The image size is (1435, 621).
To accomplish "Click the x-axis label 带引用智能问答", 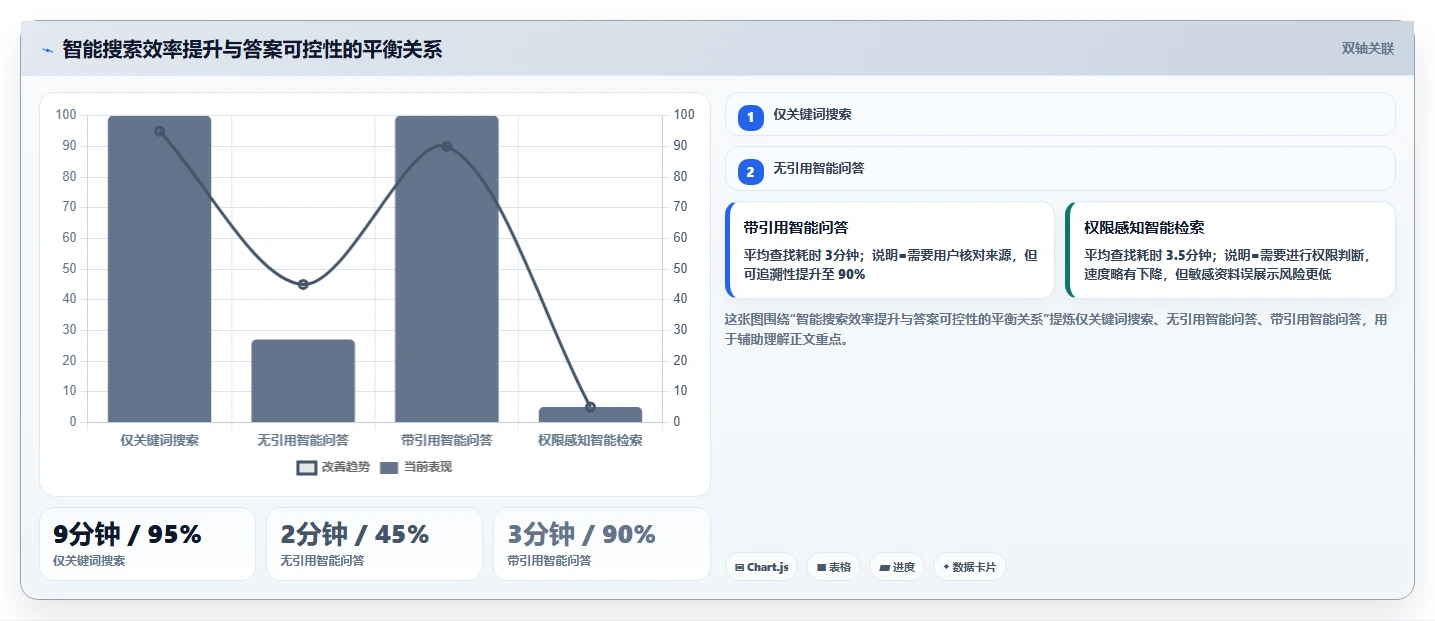I will [x=447, y=440].
